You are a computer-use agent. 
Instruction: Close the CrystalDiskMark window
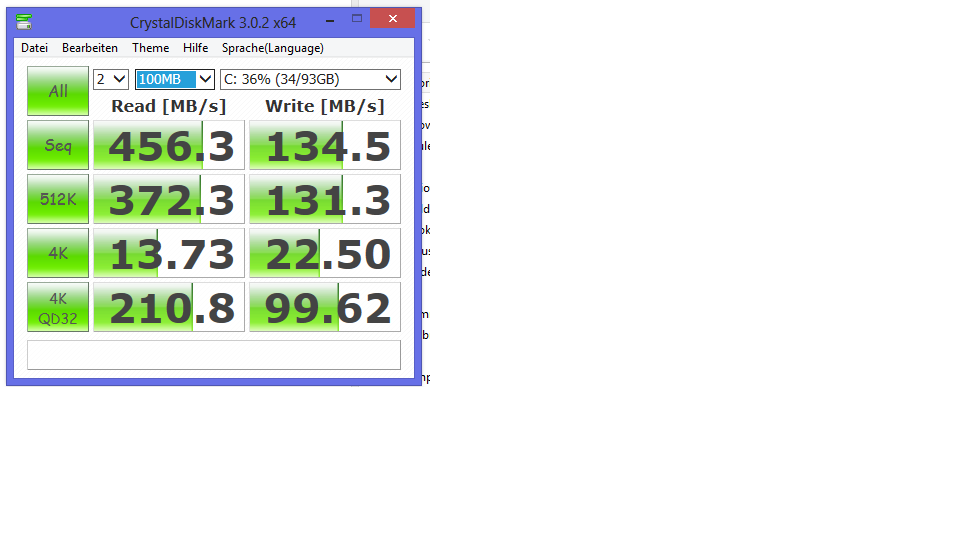(392, 19)
